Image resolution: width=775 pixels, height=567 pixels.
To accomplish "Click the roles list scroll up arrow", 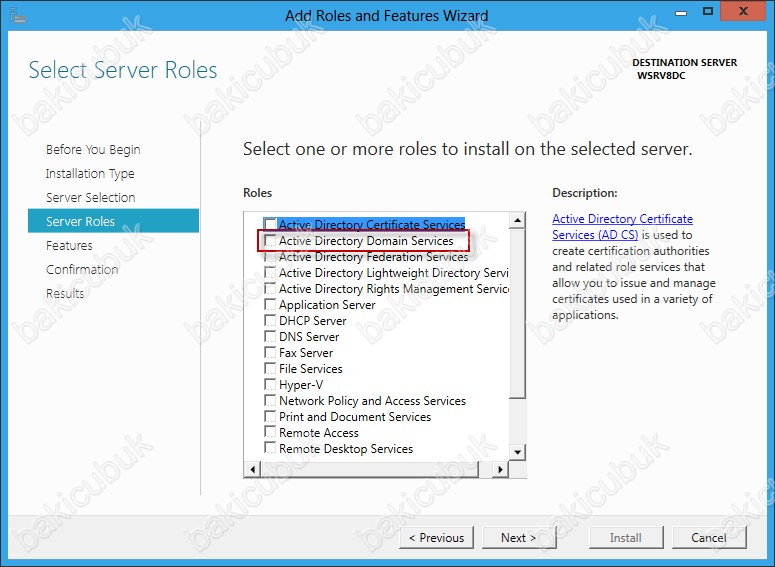I will [517, 220].
